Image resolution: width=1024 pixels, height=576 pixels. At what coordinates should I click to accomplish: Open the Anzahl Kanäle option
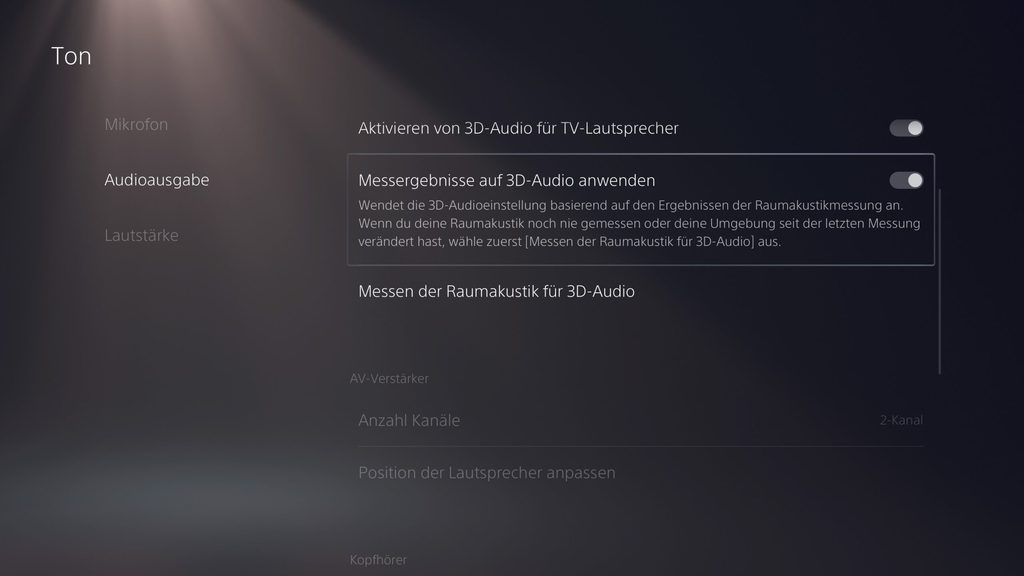641,420
